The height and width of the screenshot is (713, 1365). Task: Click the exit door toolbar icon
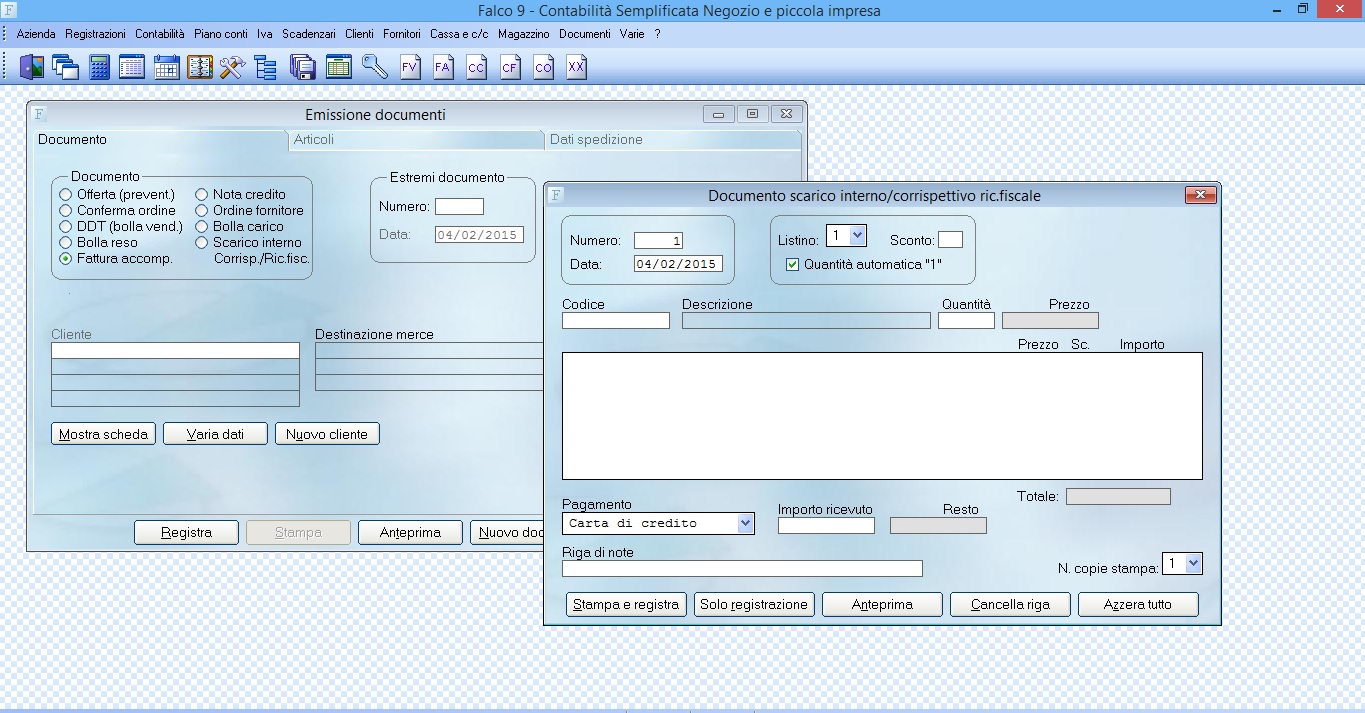click(32, 67)
